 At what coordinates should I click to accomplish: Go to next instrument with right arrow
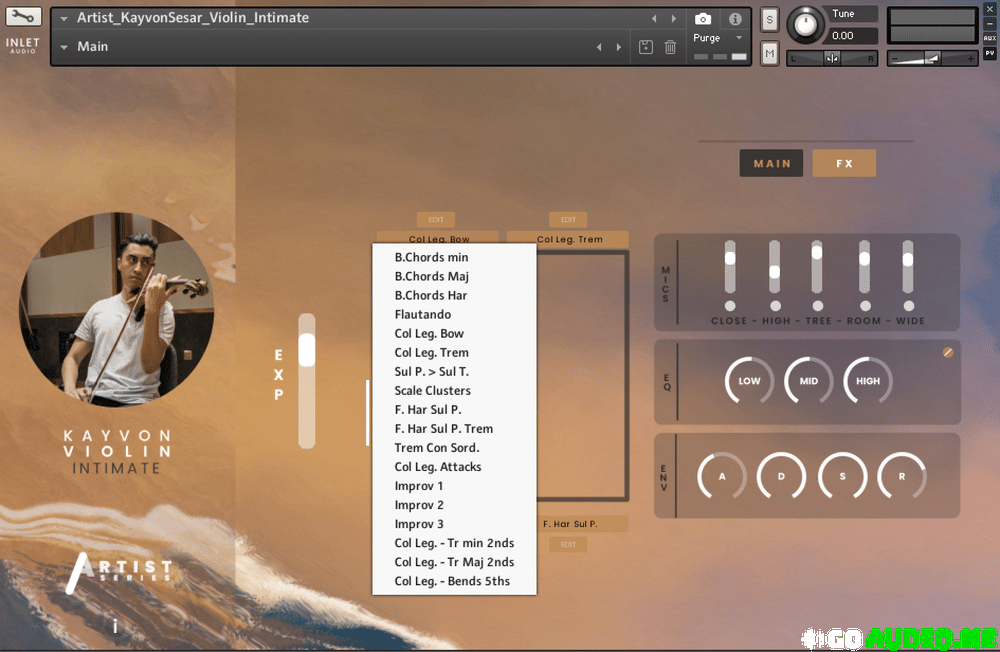673,19
